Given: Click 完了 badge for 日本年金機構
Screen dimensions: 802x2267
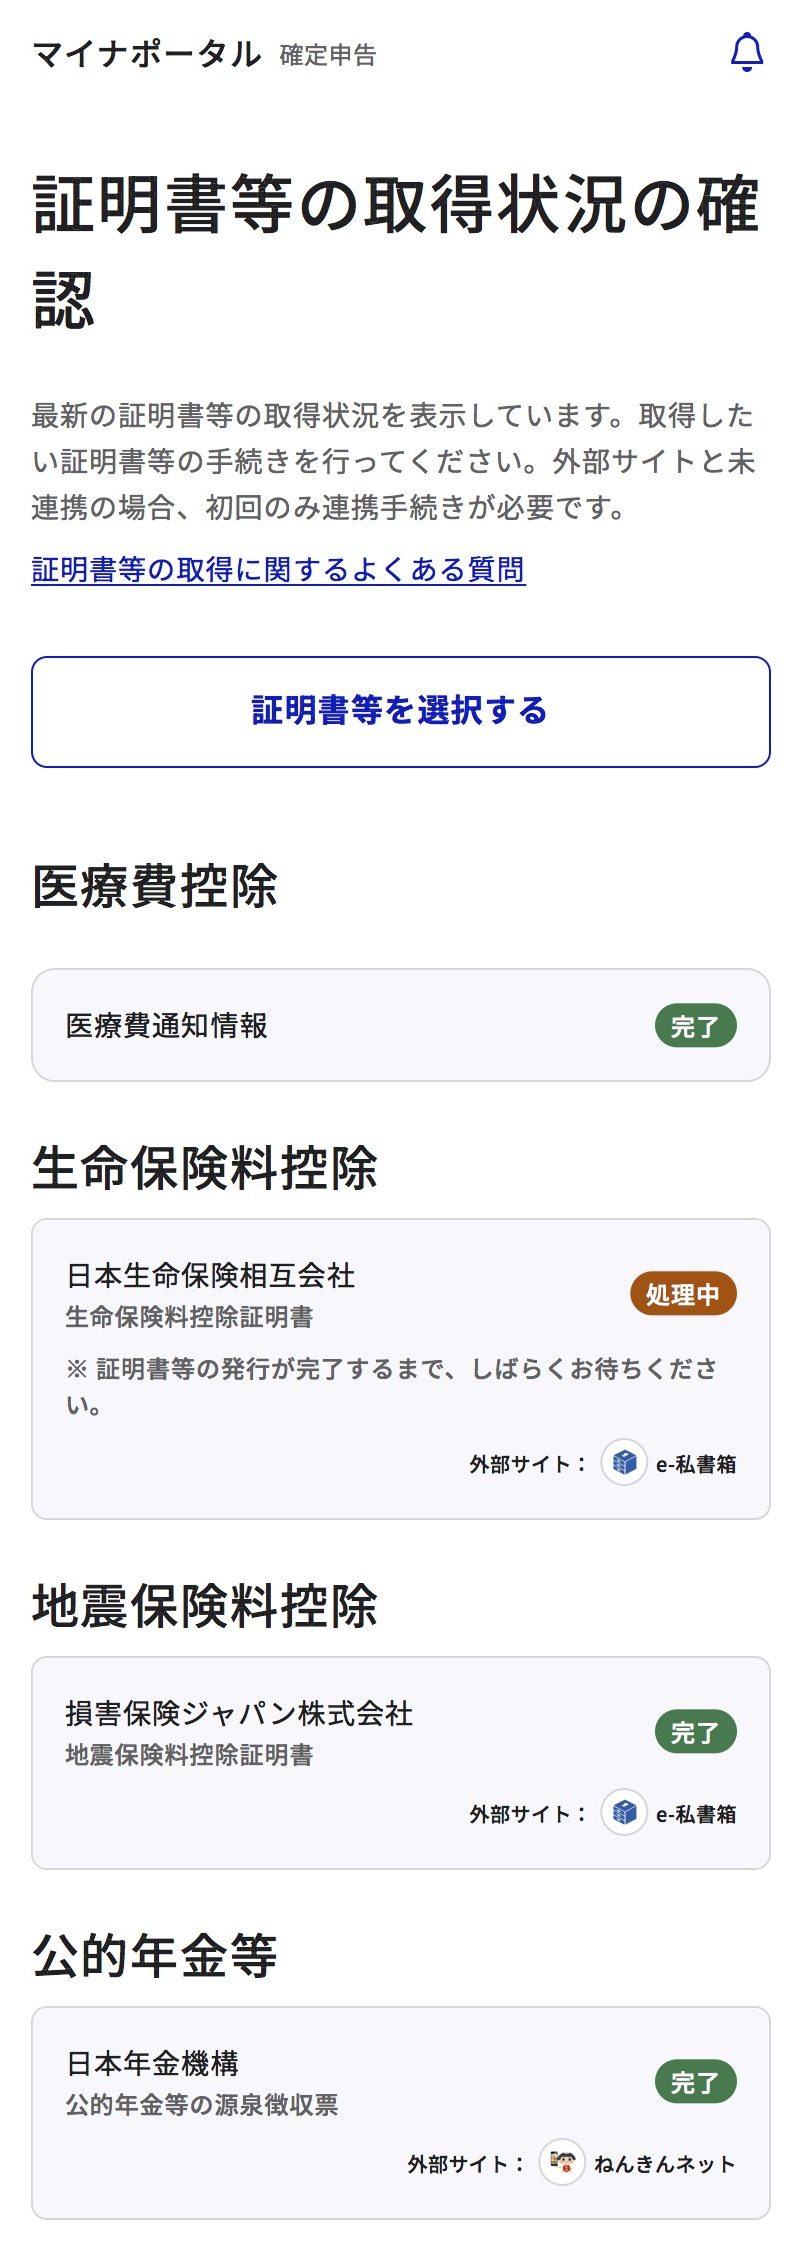Looking at the screenshot, I should [x=695, y=2082].
